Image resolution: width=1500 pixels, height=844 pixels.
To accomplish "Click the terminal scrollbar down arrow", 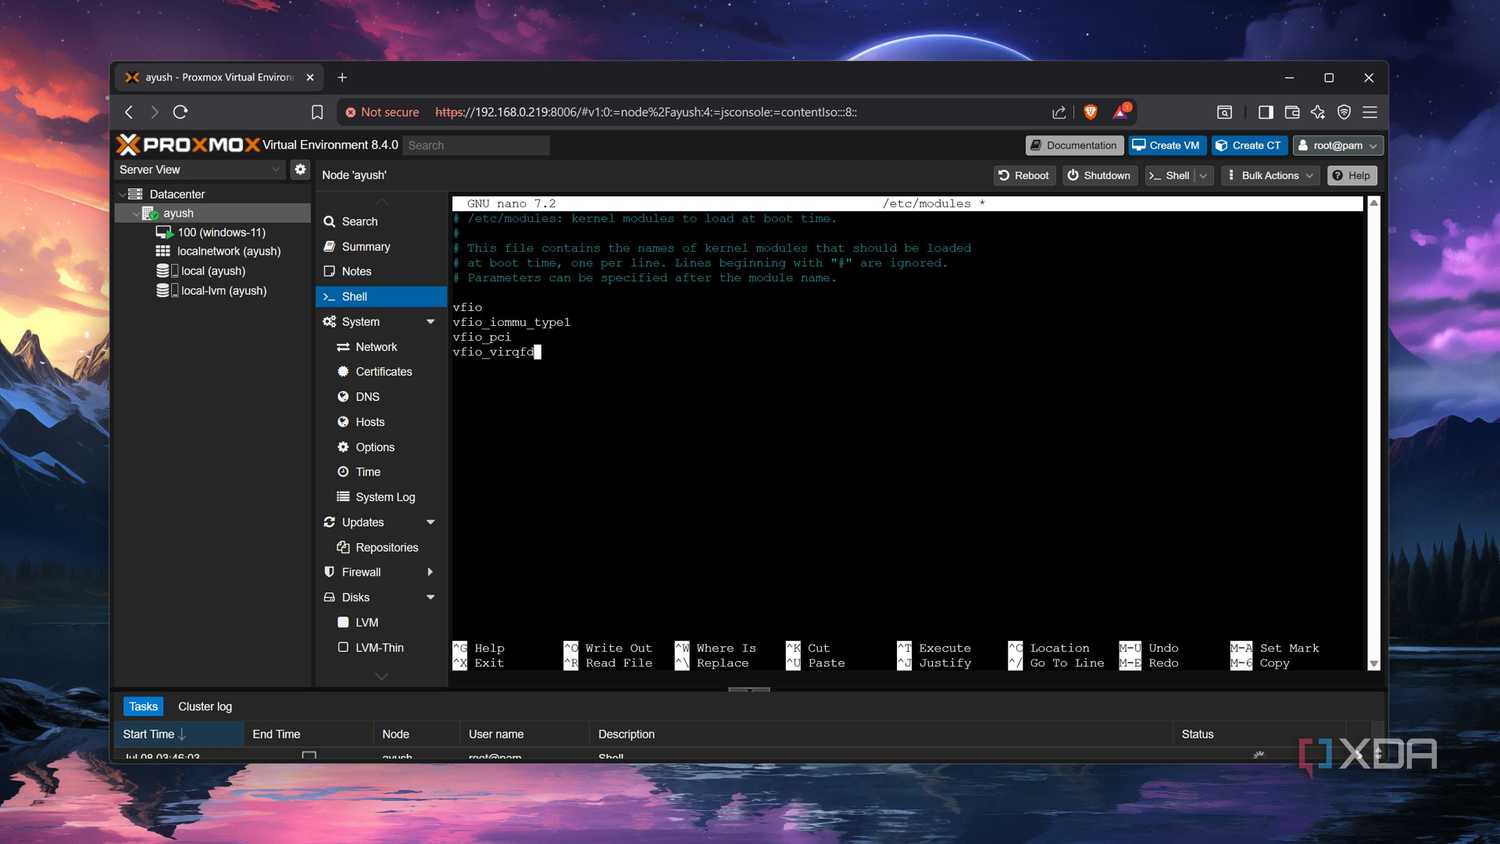I will pyautogui.click(x=1373, y=664).
